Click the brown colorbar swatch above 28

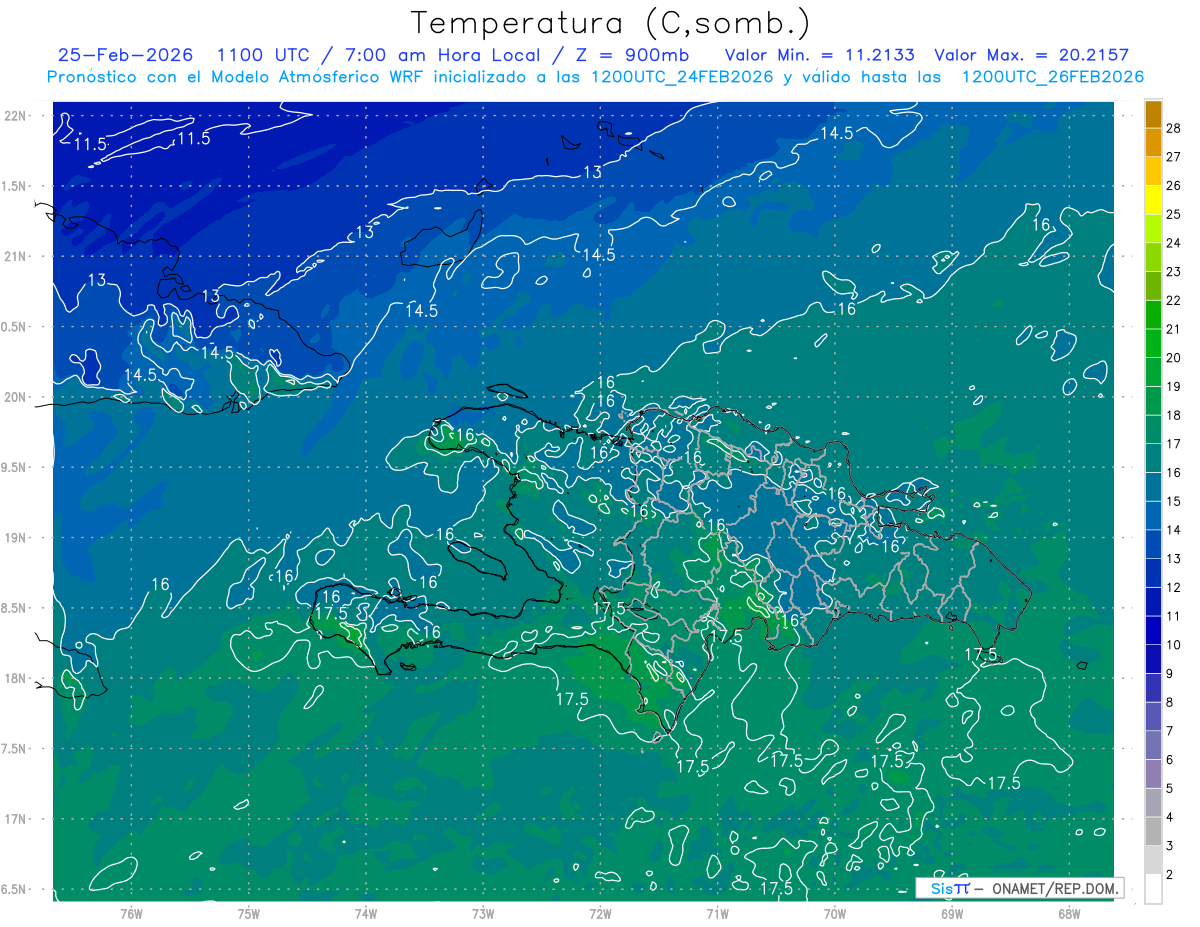1153,114
